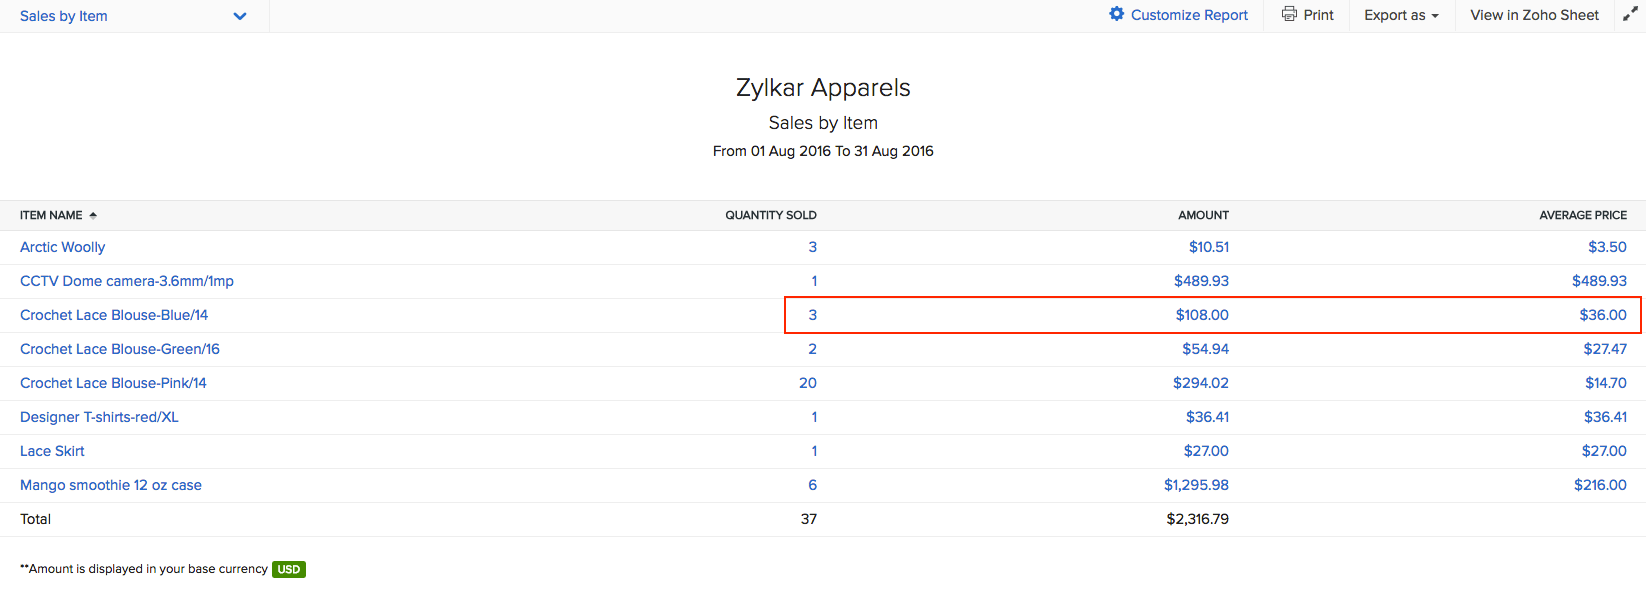The width and height of the screenshot is (1646, 600).
Task: Open Designer T-shirts-red/XL item
Action: coord(99,417)
